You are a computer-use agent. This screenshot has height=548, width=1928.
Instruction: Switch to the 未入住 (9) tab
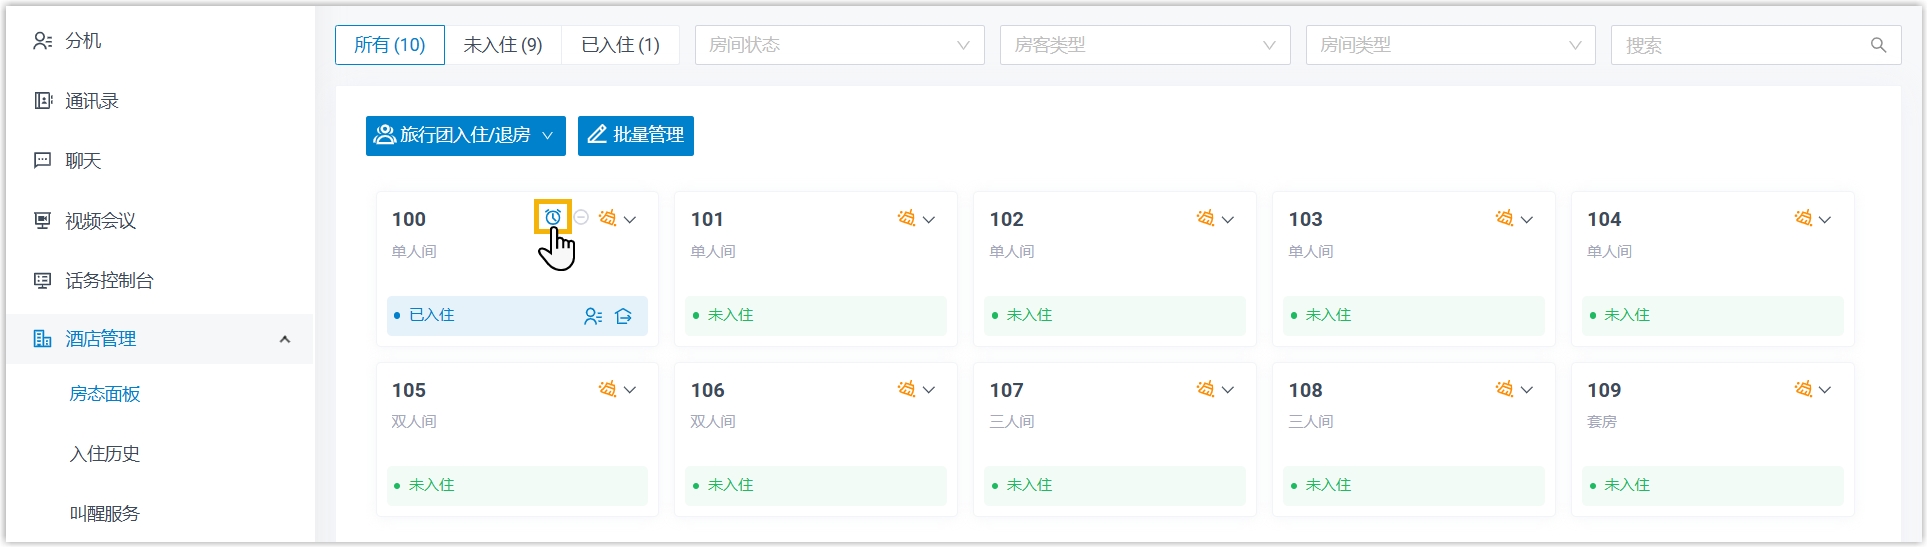(x=503, y=45)
